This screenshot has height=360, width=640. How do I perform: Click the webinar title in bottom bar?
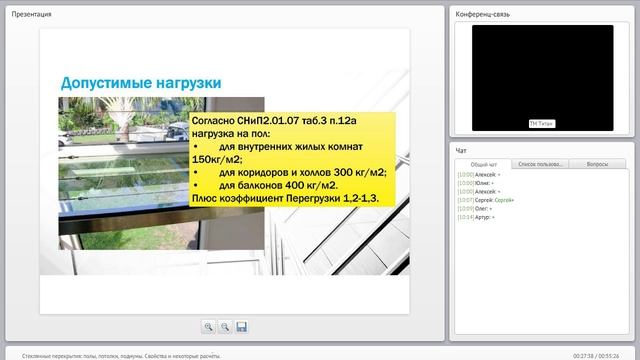pos(121,356)
